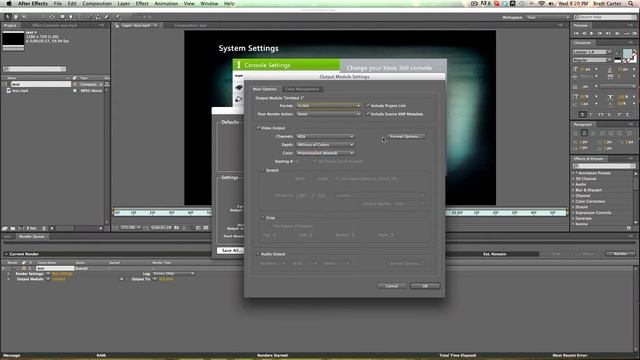This screenshot has width=640, height=360.
Task: Open the Log dropdown in Render Queue
Action: pyautogui.click(x=173, y=273)
